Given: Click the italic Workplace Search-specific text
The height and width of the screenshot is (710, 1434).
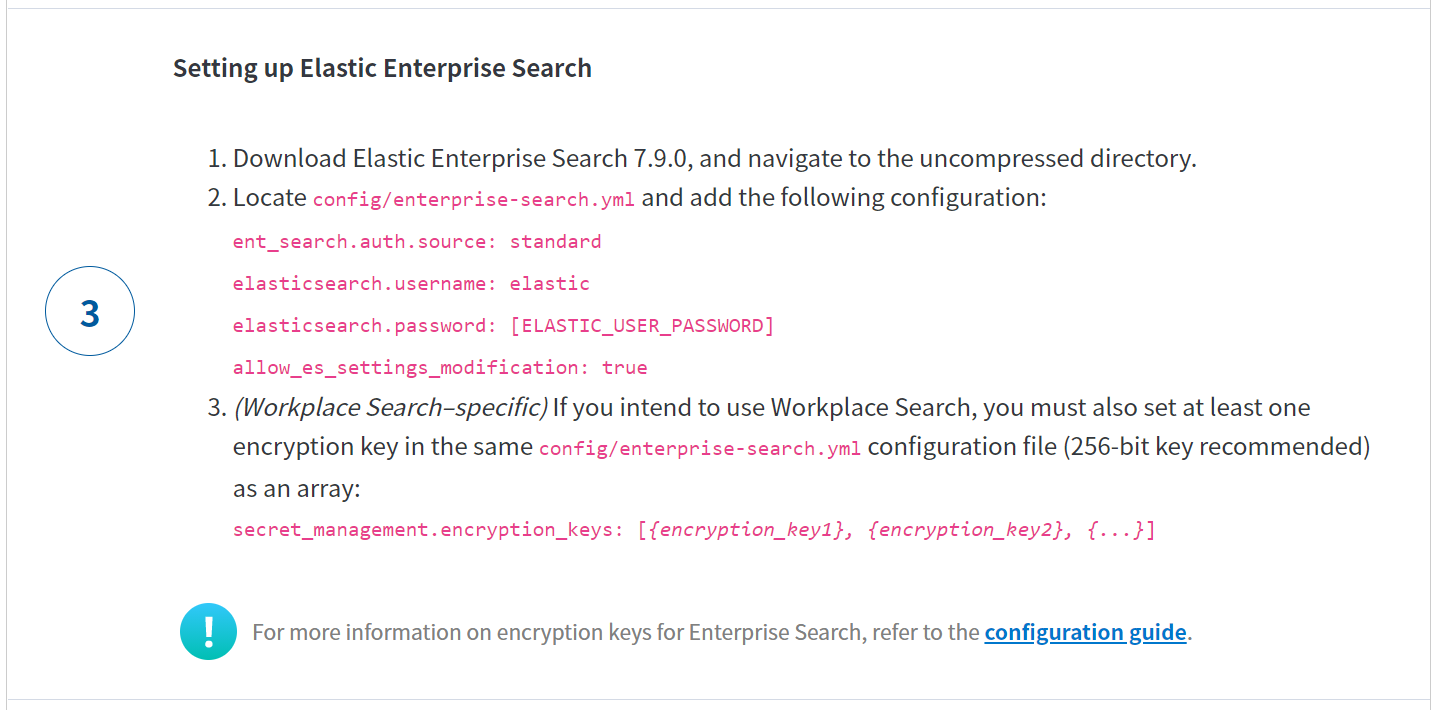Looking at the screenshot, I should coord(390,408).
